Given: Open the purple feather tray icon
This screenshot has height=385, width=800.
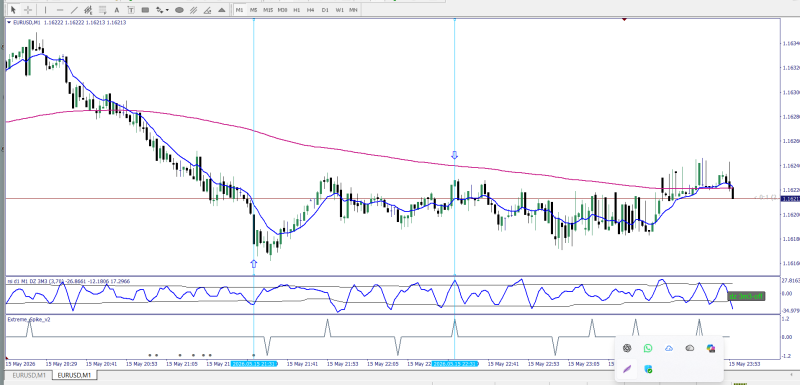Looking at the screenshot, I should pos(627,369).
